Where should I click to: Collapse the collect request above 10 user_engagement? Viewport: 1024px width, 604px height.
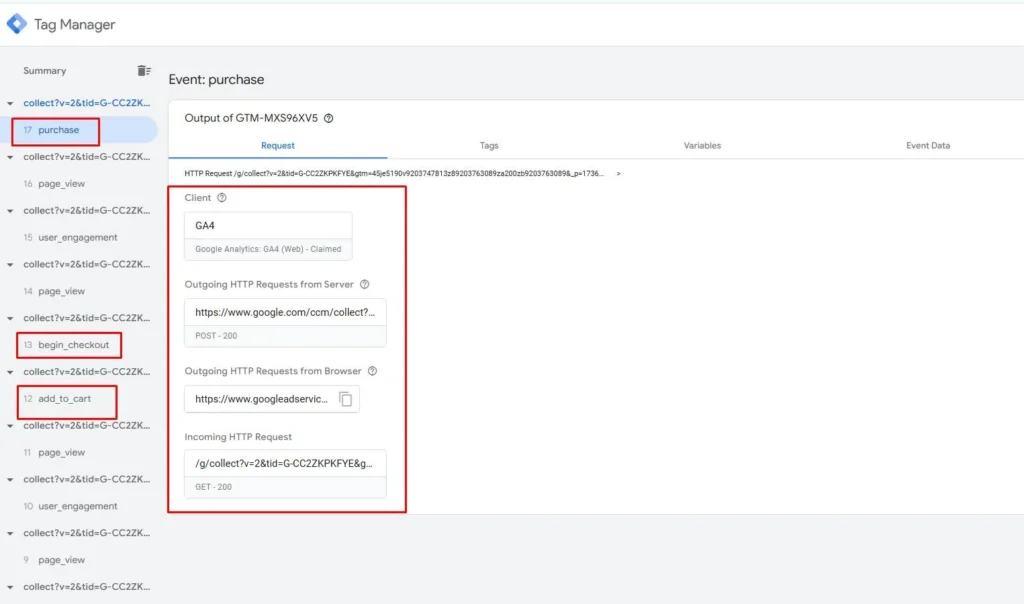10,479
